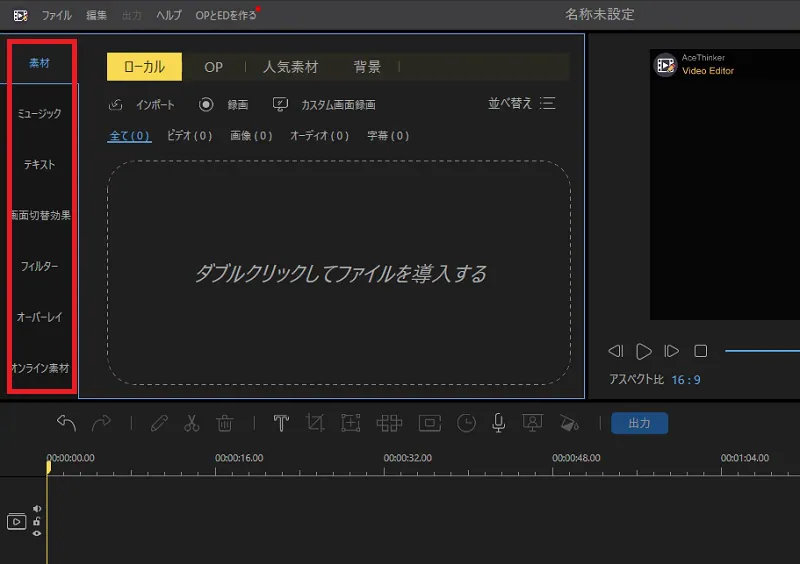Click the blue 出力 export button
The image size is (800, 564).
(x=639, y=423)
